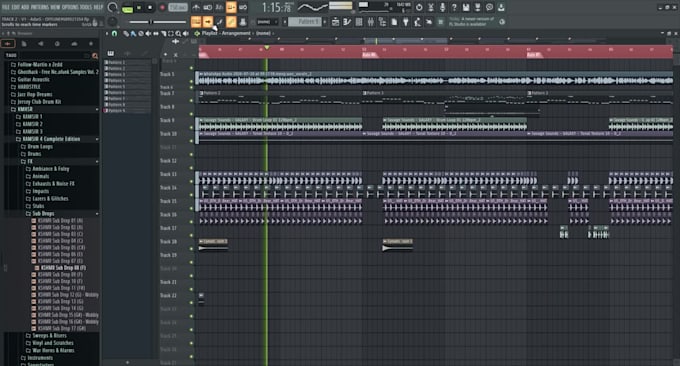Open the EDIT menu
This screenshot has width=680, height=366.
coord(16,7)
